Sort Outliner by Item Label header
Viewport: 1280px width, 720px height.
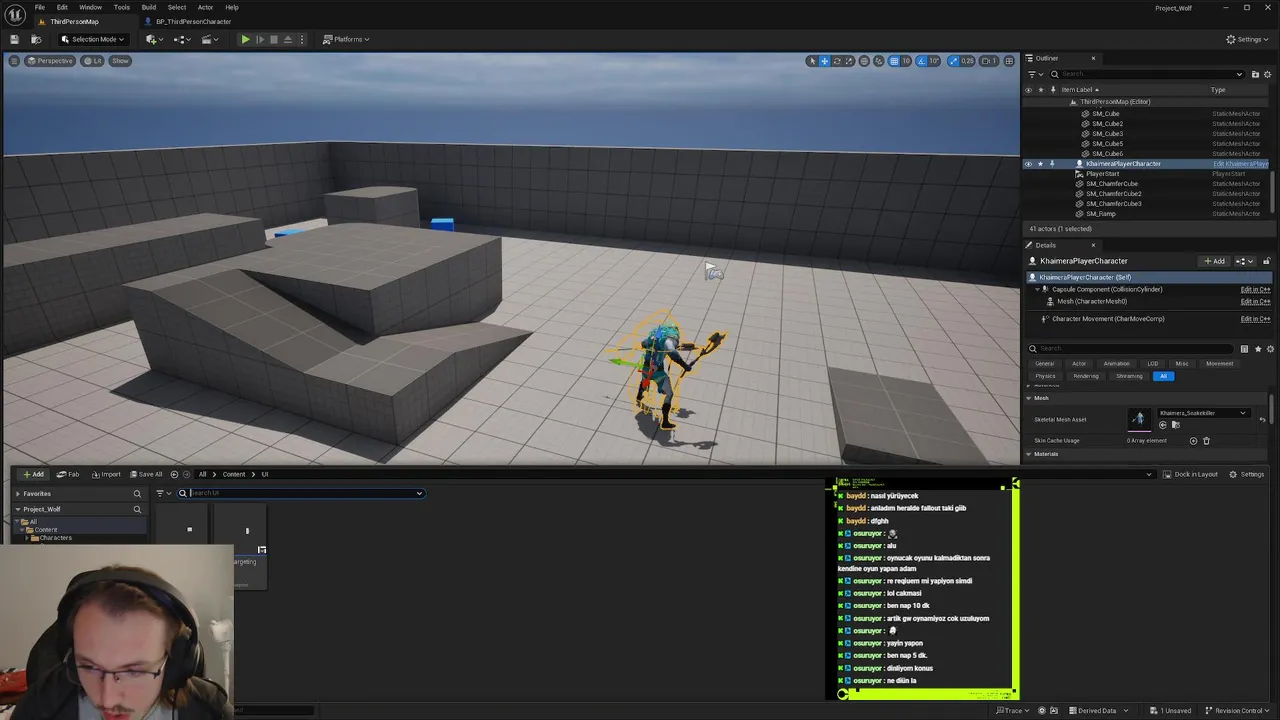[x=1080, y=90]
